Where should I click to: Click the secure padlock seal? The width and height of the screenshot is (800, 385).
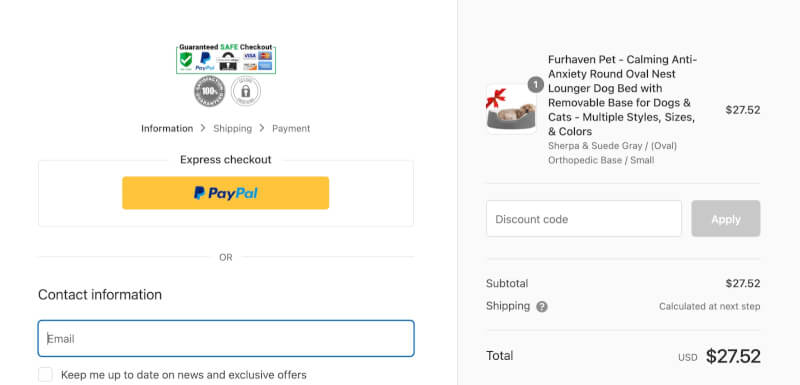tap(245, 92)
